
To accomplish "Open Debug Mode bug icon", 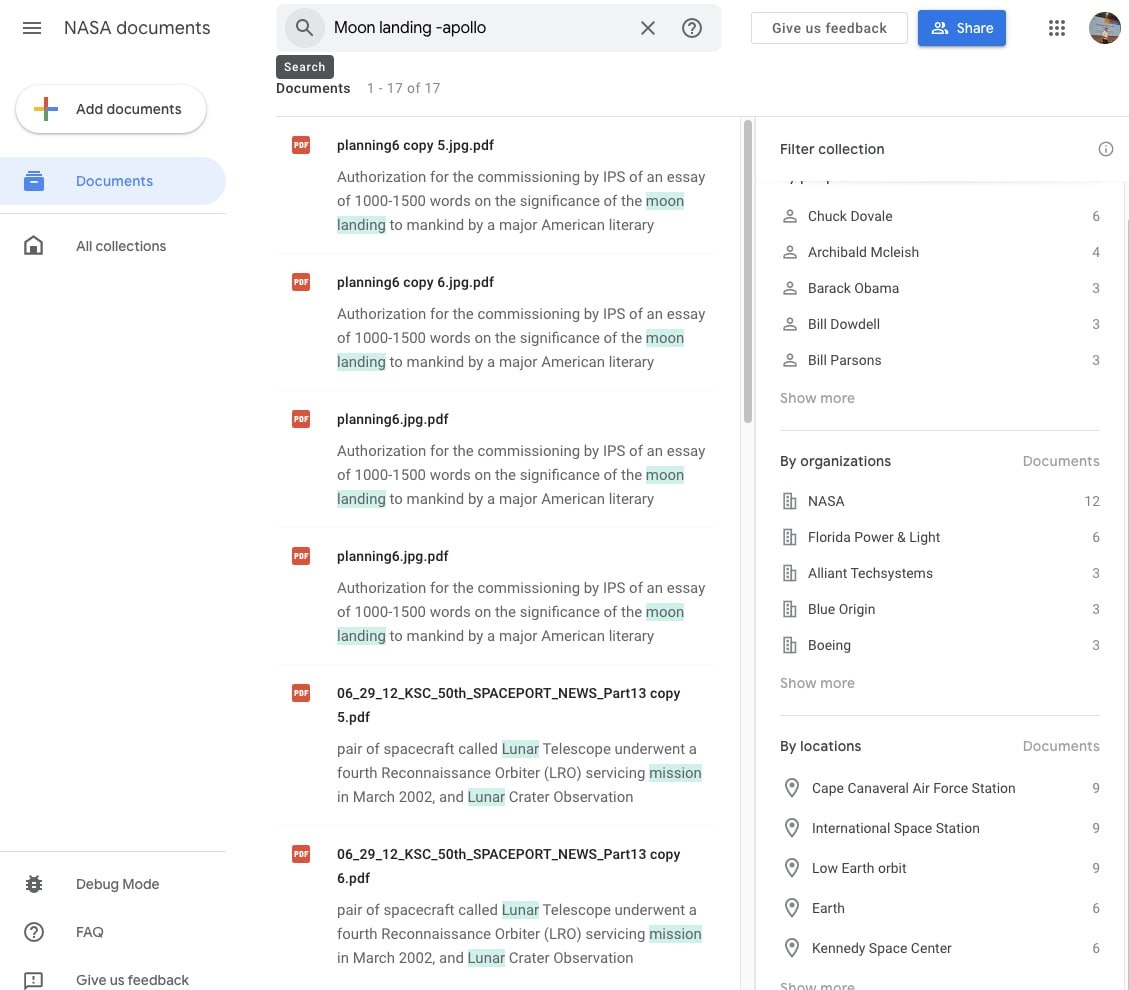I will (x=34, y=884).
